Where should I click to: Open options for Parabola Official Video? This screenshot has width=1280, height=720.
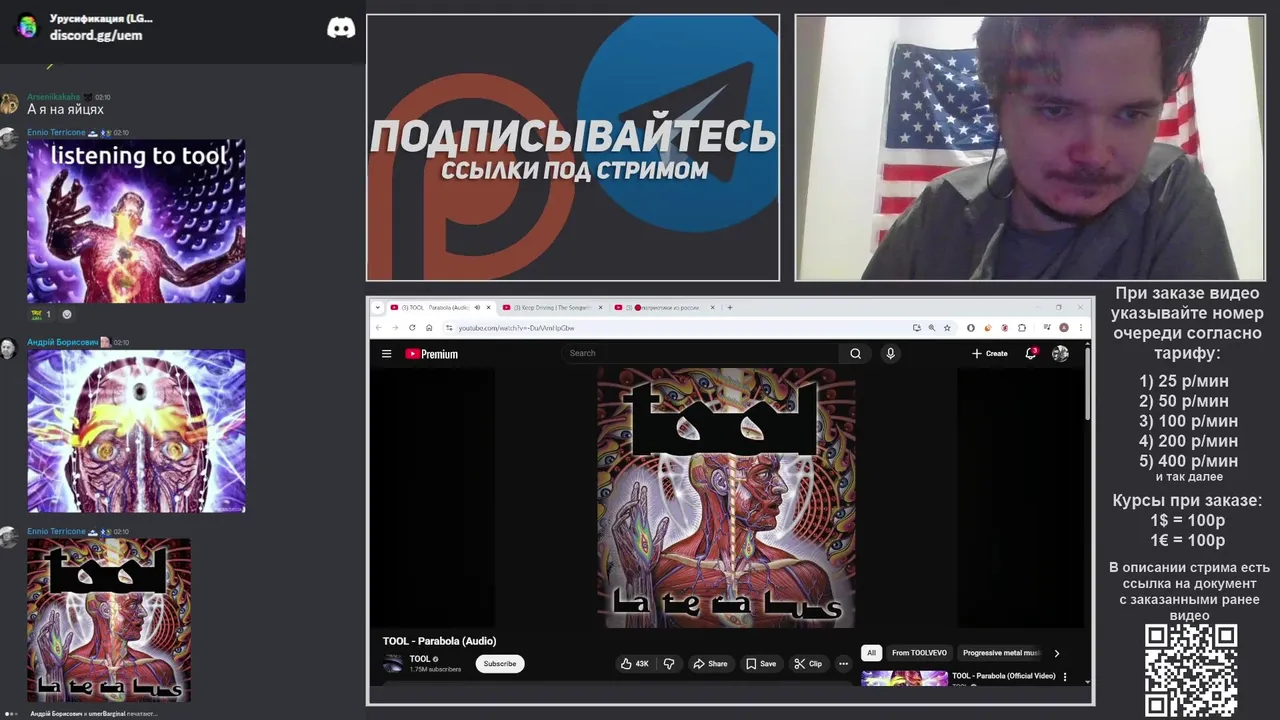click(x=1065, y=677)
